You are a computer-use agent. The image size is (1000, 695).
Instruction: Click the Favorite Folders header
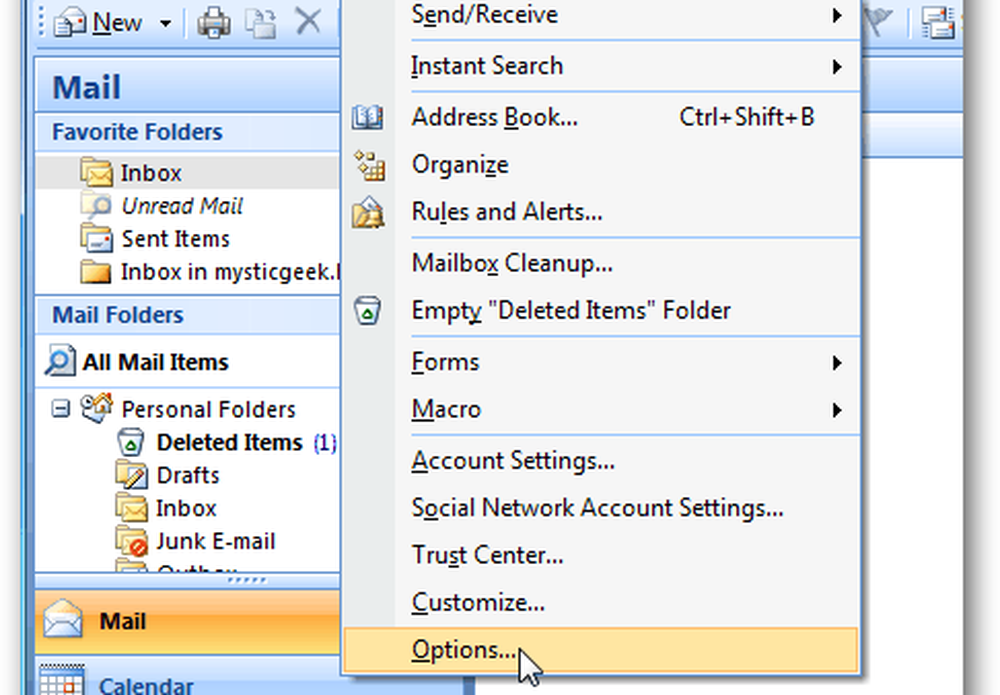click(188, 132)
